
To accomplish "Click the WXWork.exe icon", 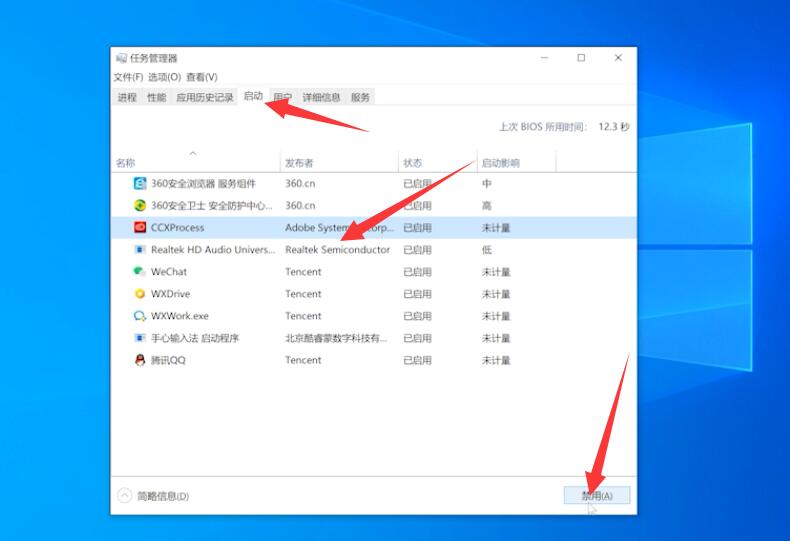I will (x=140, y=316).
